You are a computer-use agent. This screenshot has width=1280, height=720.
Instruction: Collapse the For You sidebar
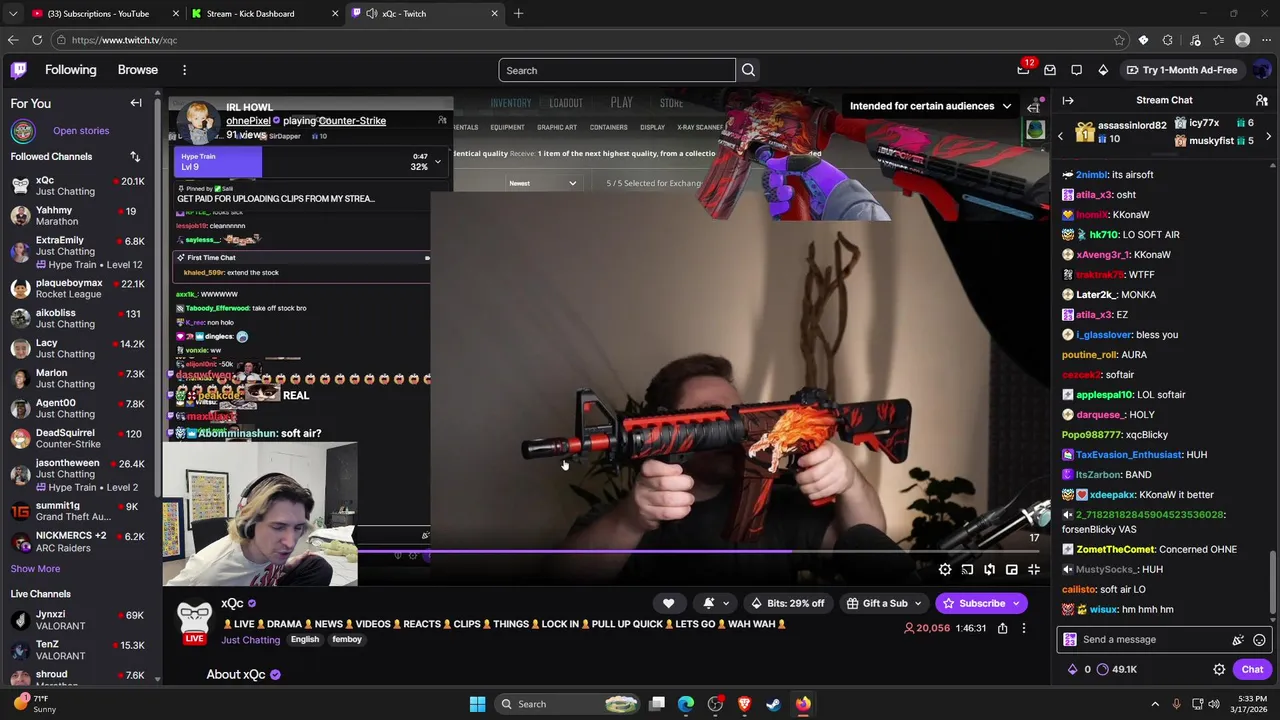pos(136,103)
